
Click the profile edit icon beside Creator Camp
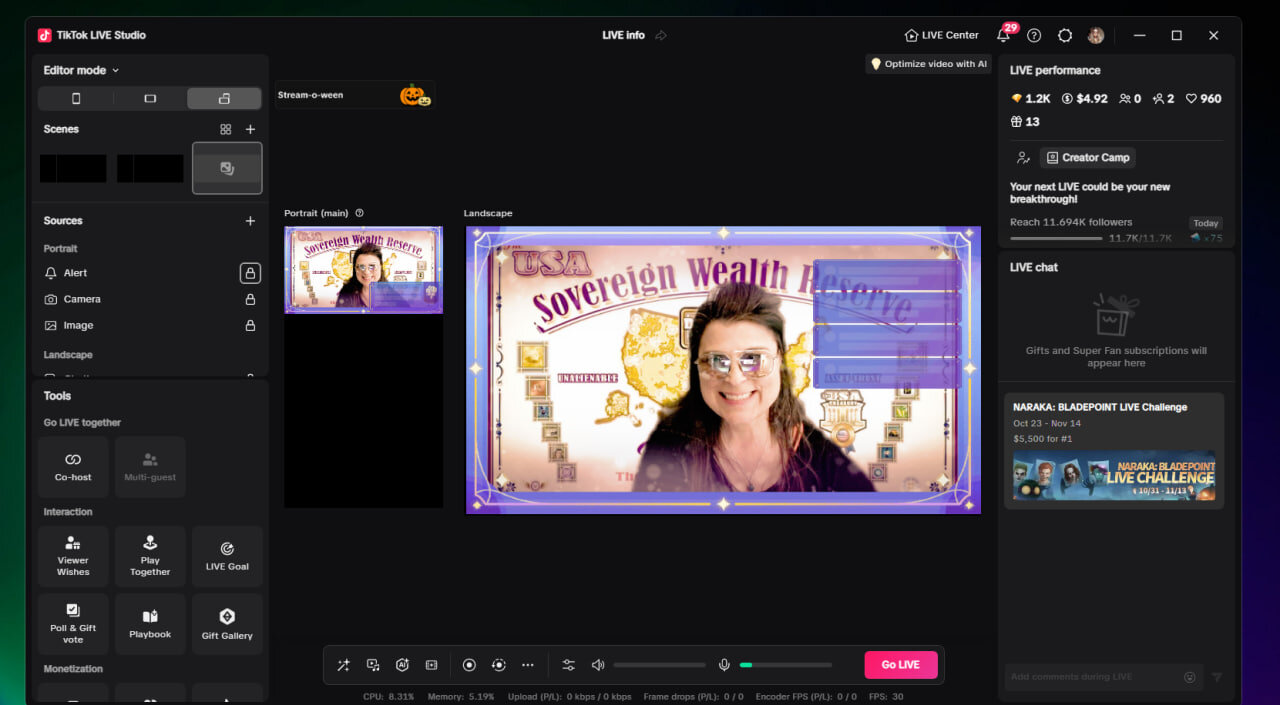[1023, 158]
